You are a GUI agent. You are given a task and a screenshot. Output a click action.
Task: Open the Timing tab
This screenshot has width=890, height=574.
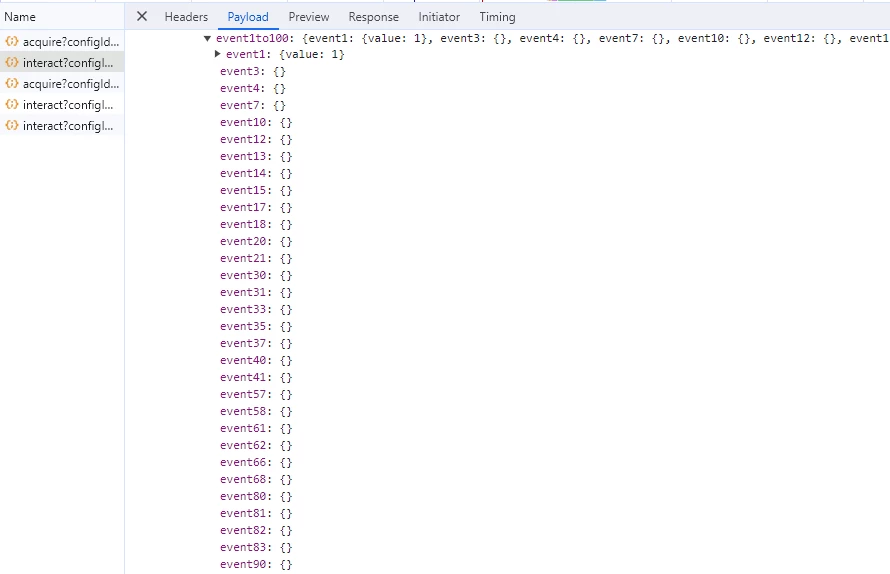(x=497, y=17)
